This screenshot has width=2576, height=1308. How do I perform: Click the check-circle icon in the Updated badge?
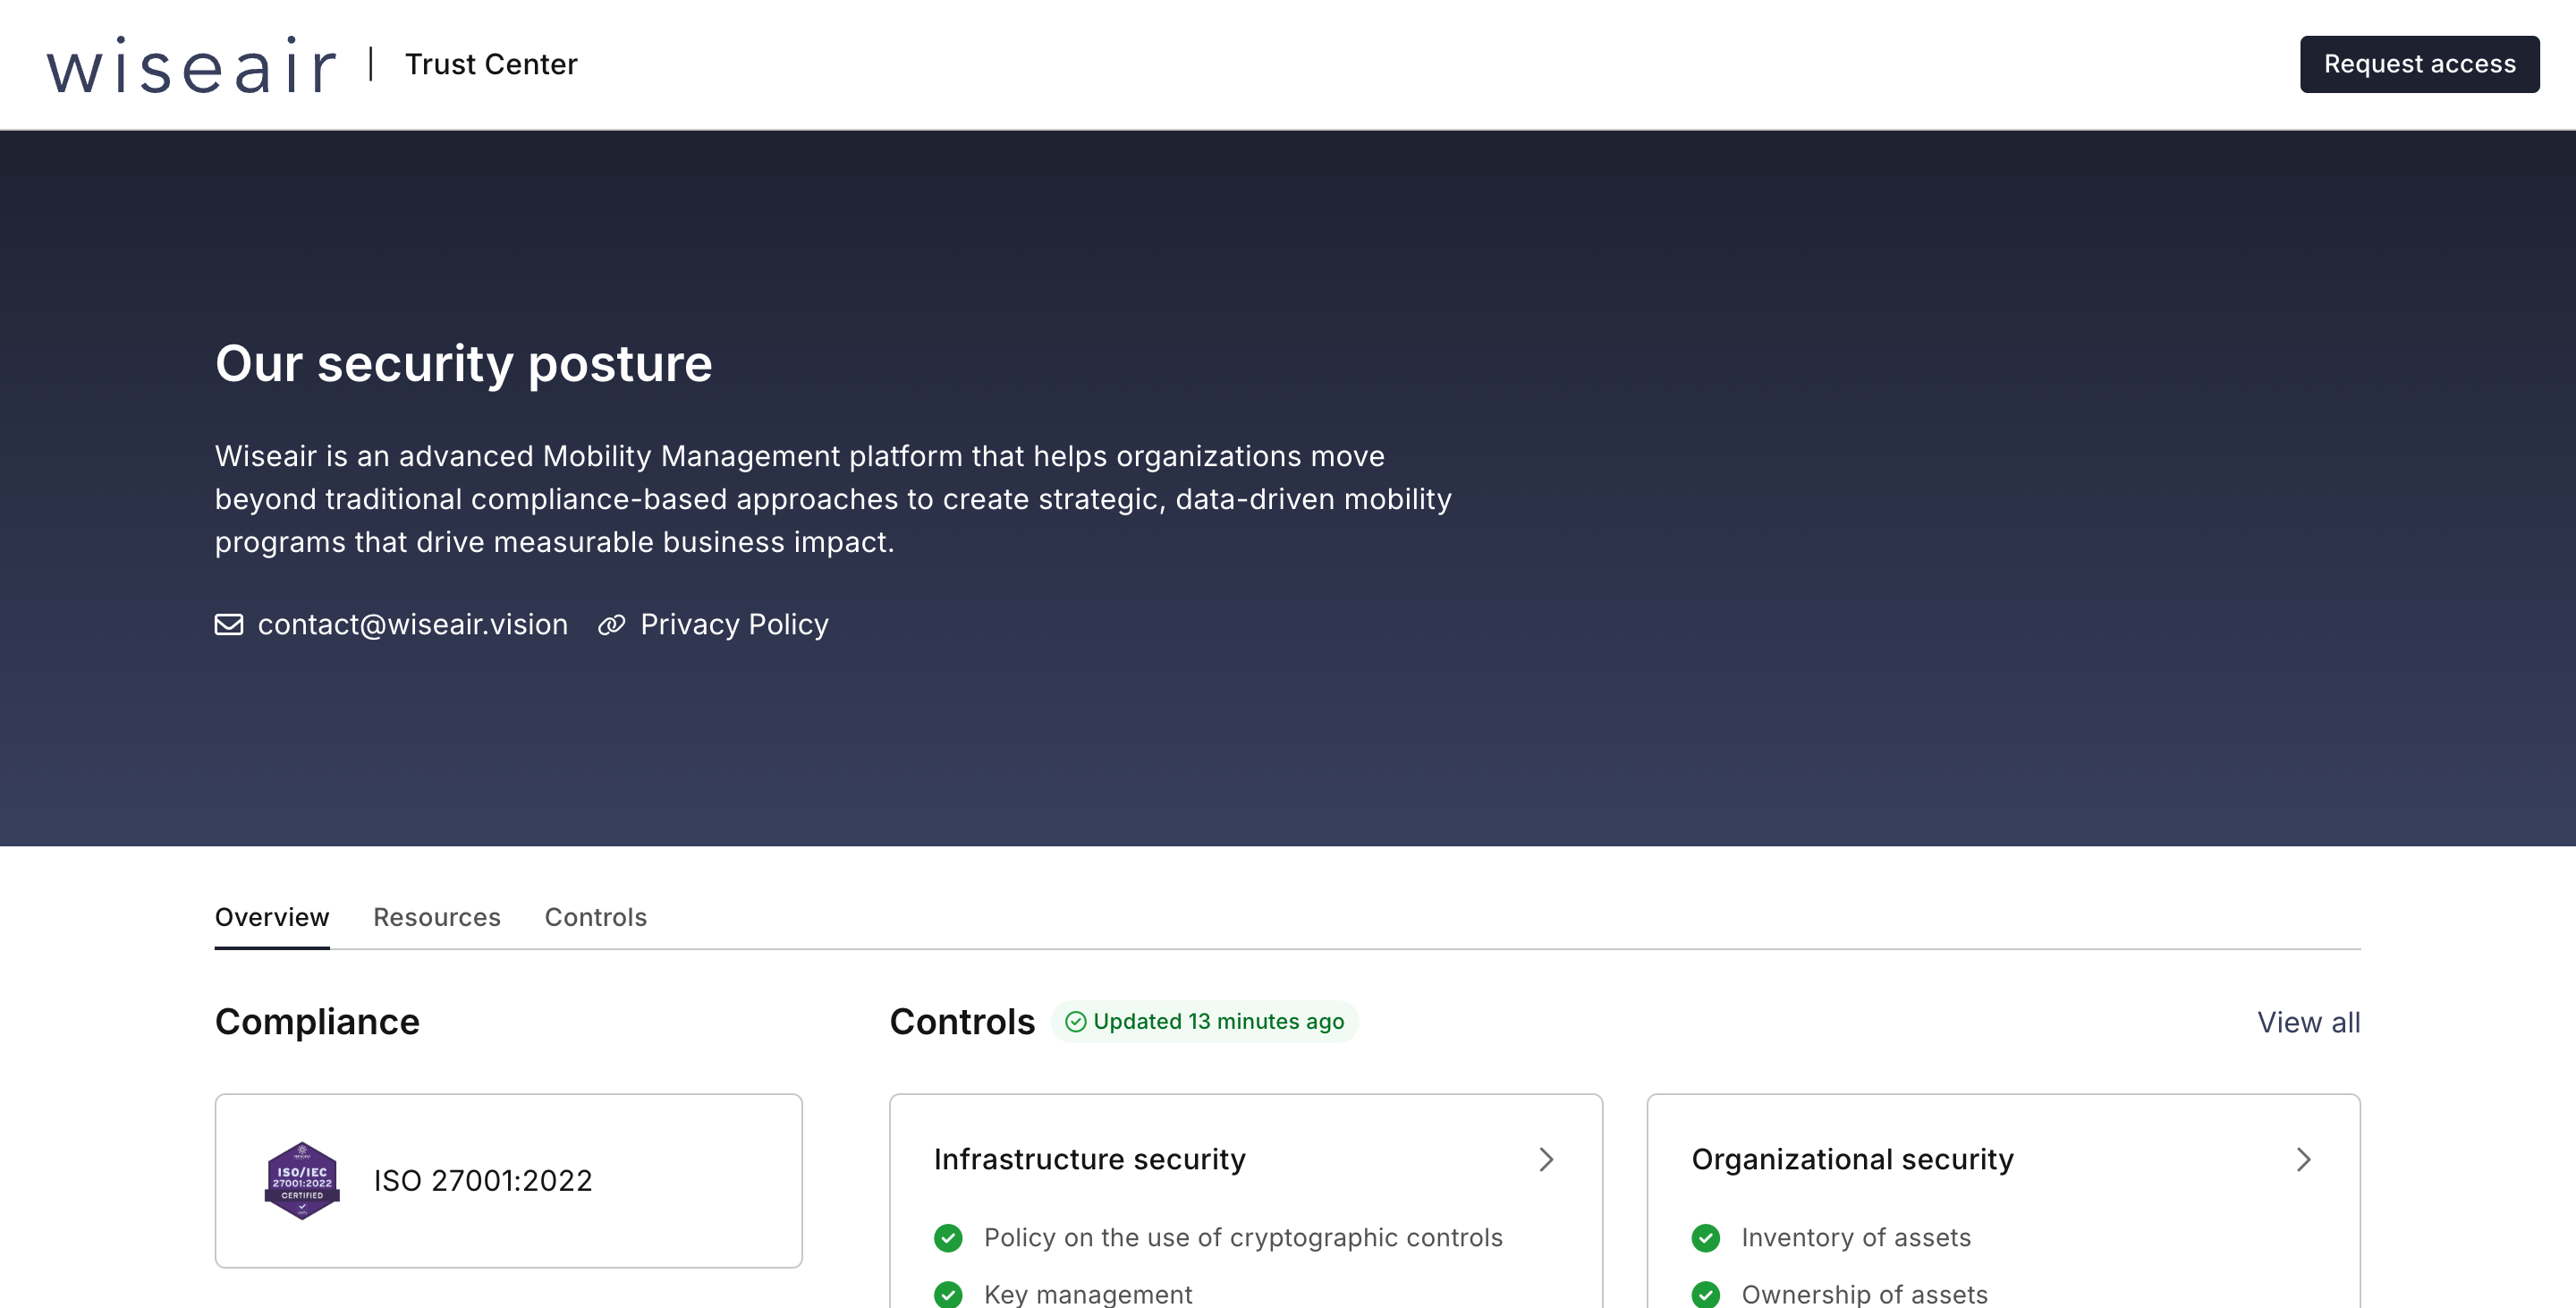[1076, 1021]
